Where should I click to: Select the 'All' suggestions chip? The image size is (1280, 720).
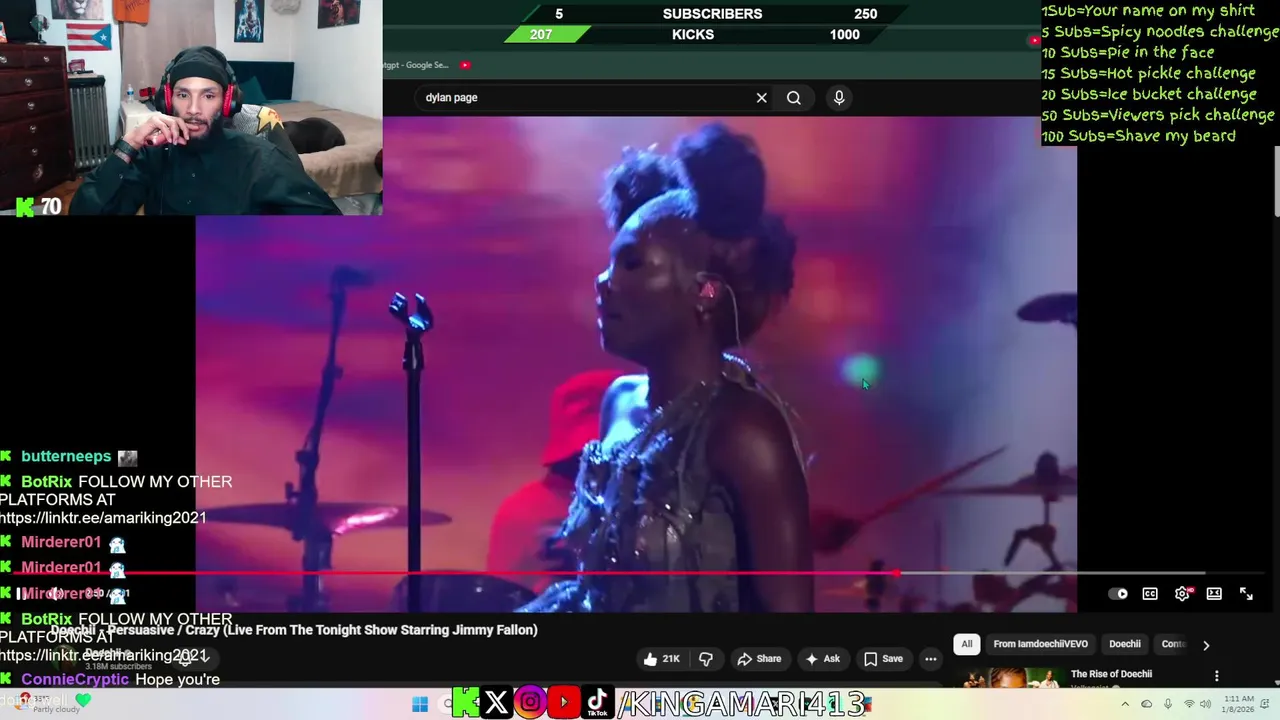pyautogui.click(x=967, y=644)
